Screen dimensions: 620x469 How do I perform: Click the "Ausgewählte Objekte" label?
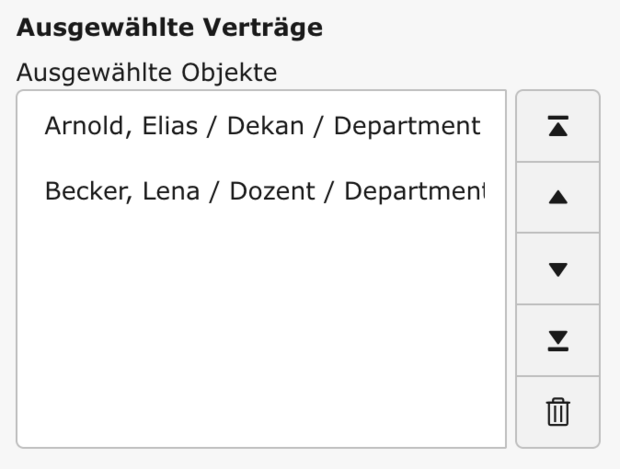[146, 72]
